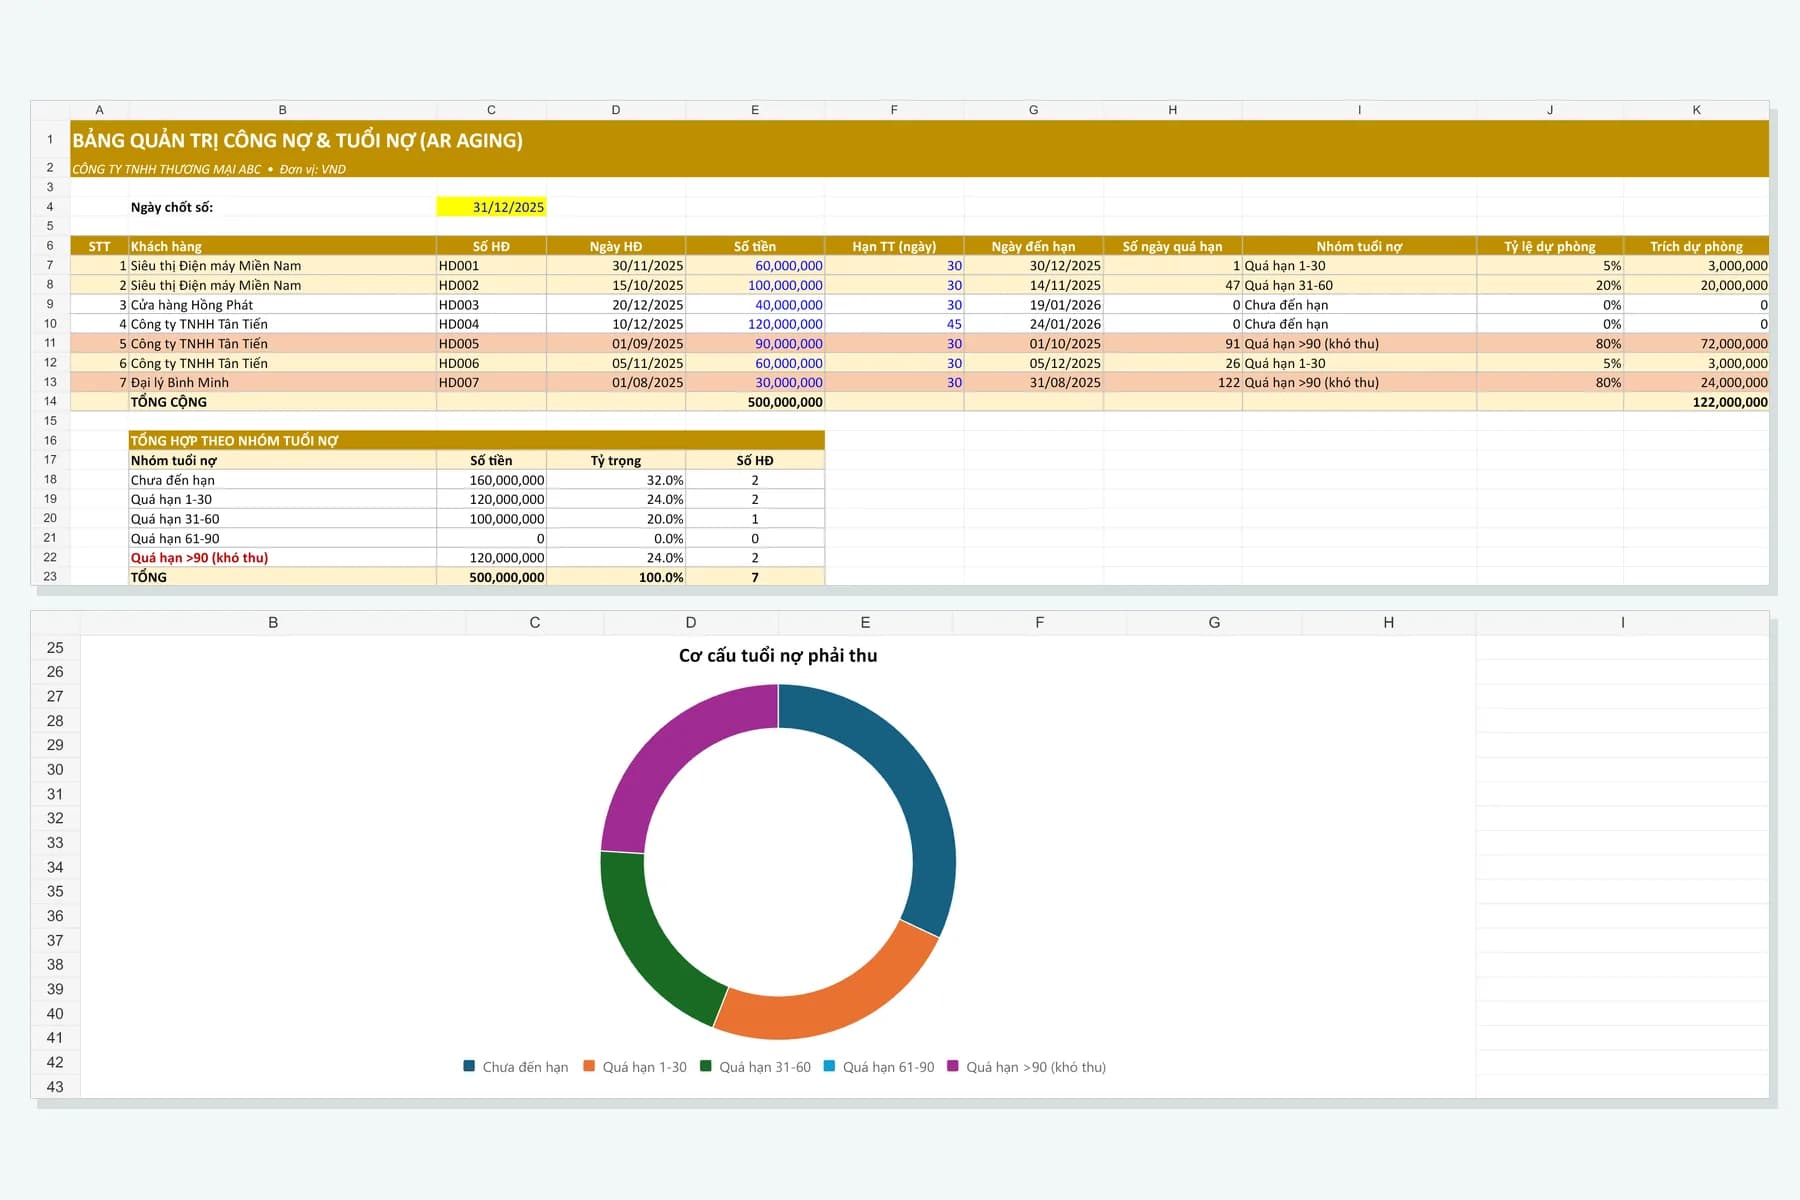
Task: Click the 'Ngày chốt sổ:' label cell
Action: tap(282, 207)
